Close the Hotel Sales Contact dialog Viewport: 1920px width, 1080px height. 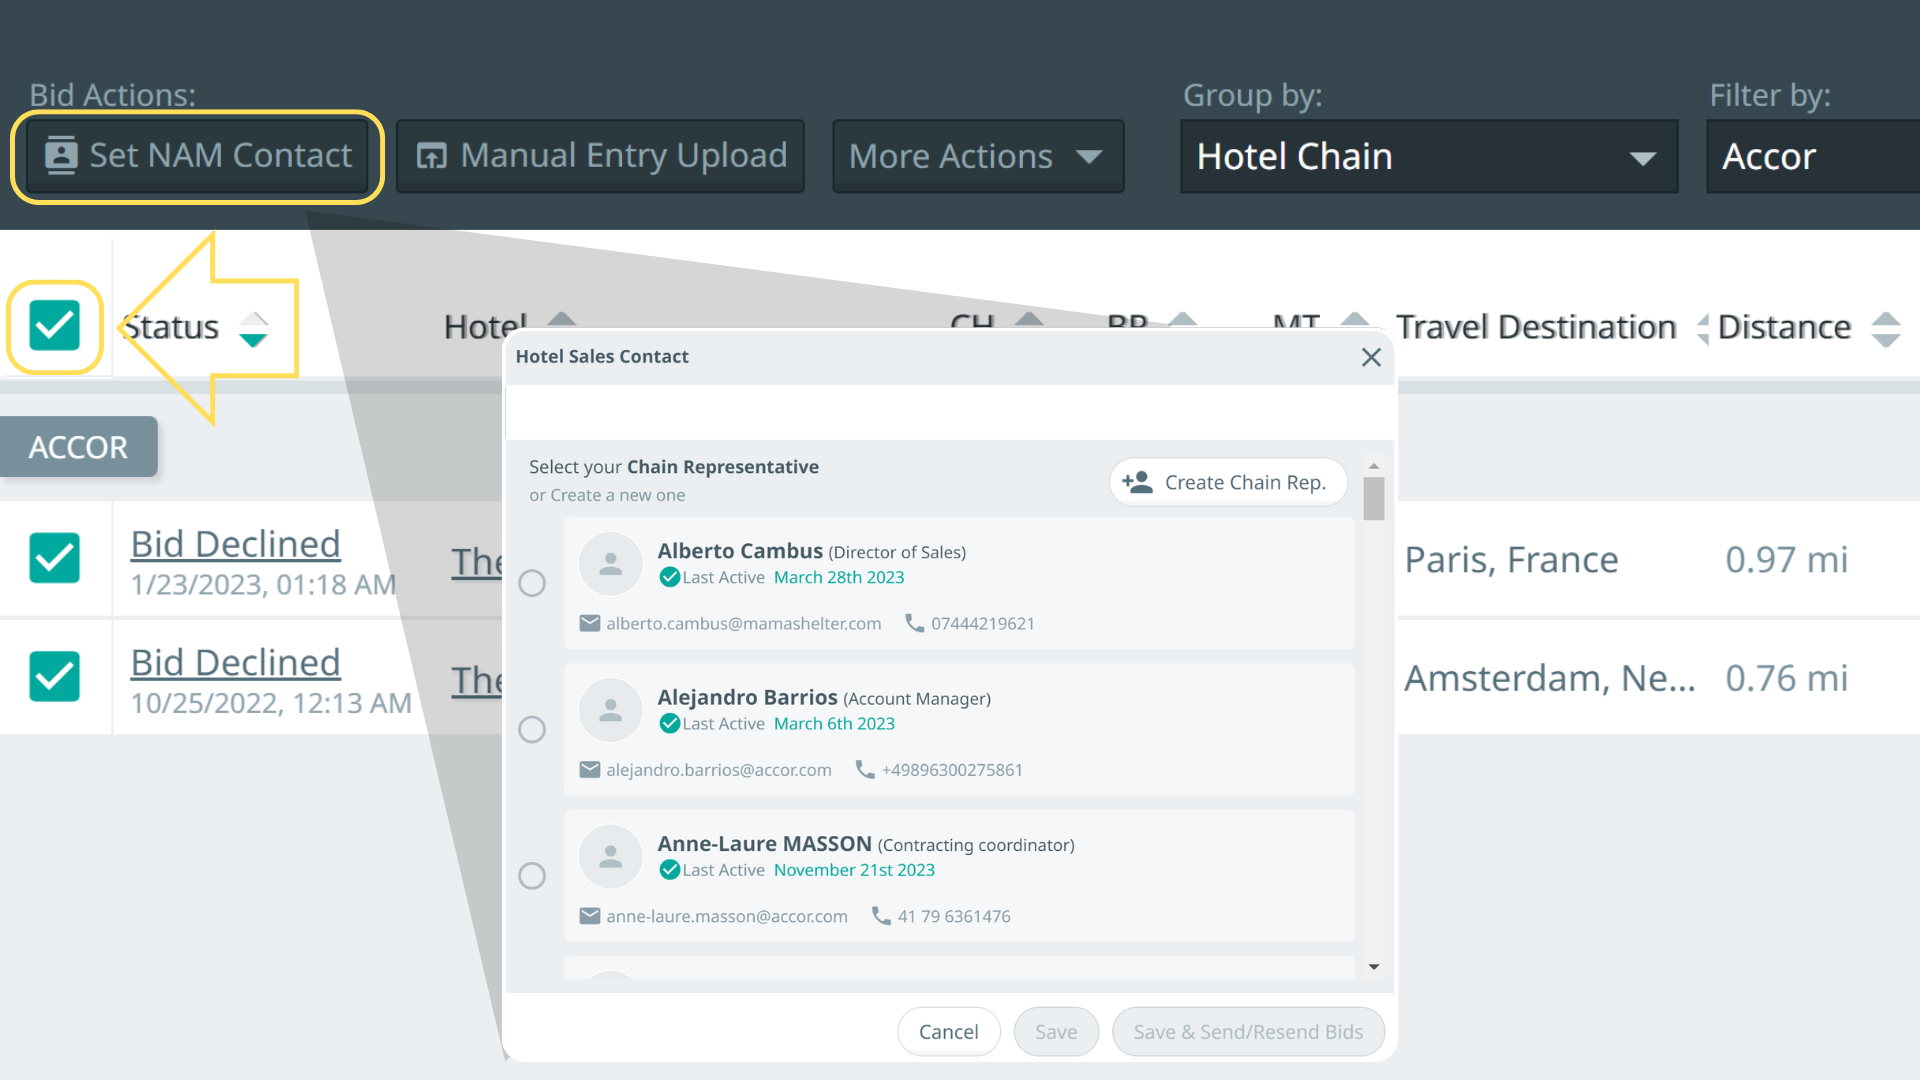1371,357
